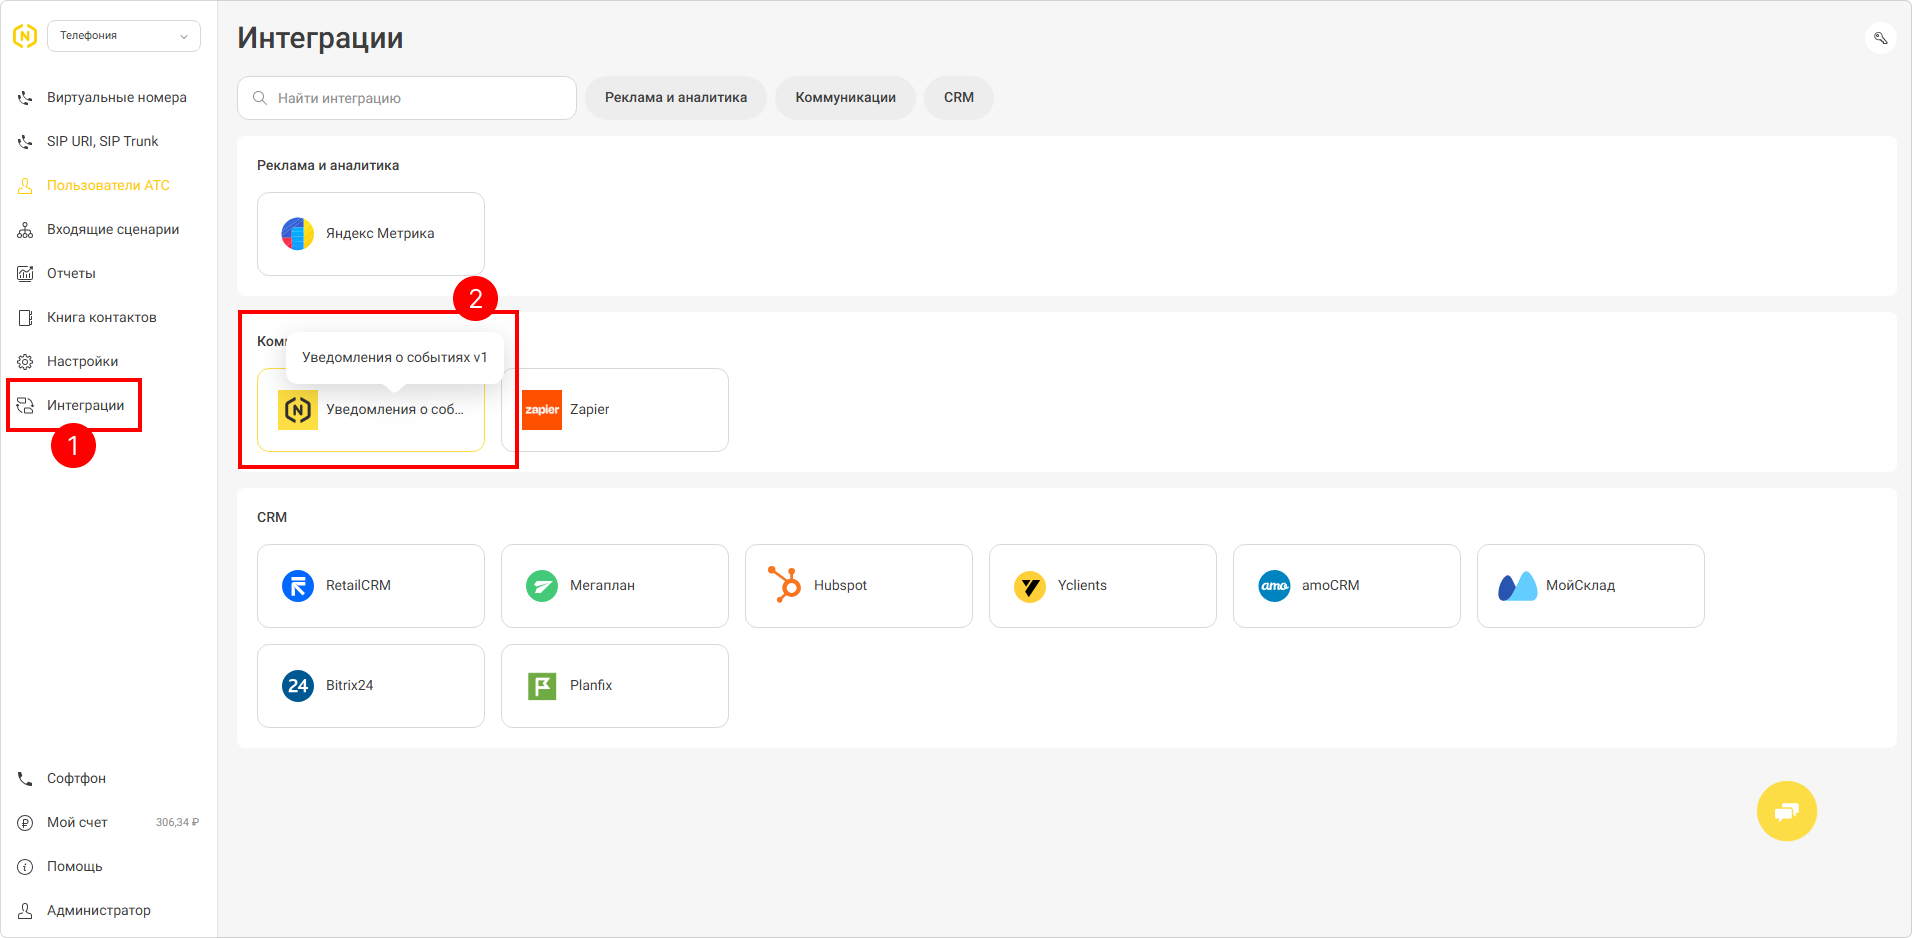Filter by Коммуникации category
The height and width of the screenshot is (938, 1912).
[846, 98]
